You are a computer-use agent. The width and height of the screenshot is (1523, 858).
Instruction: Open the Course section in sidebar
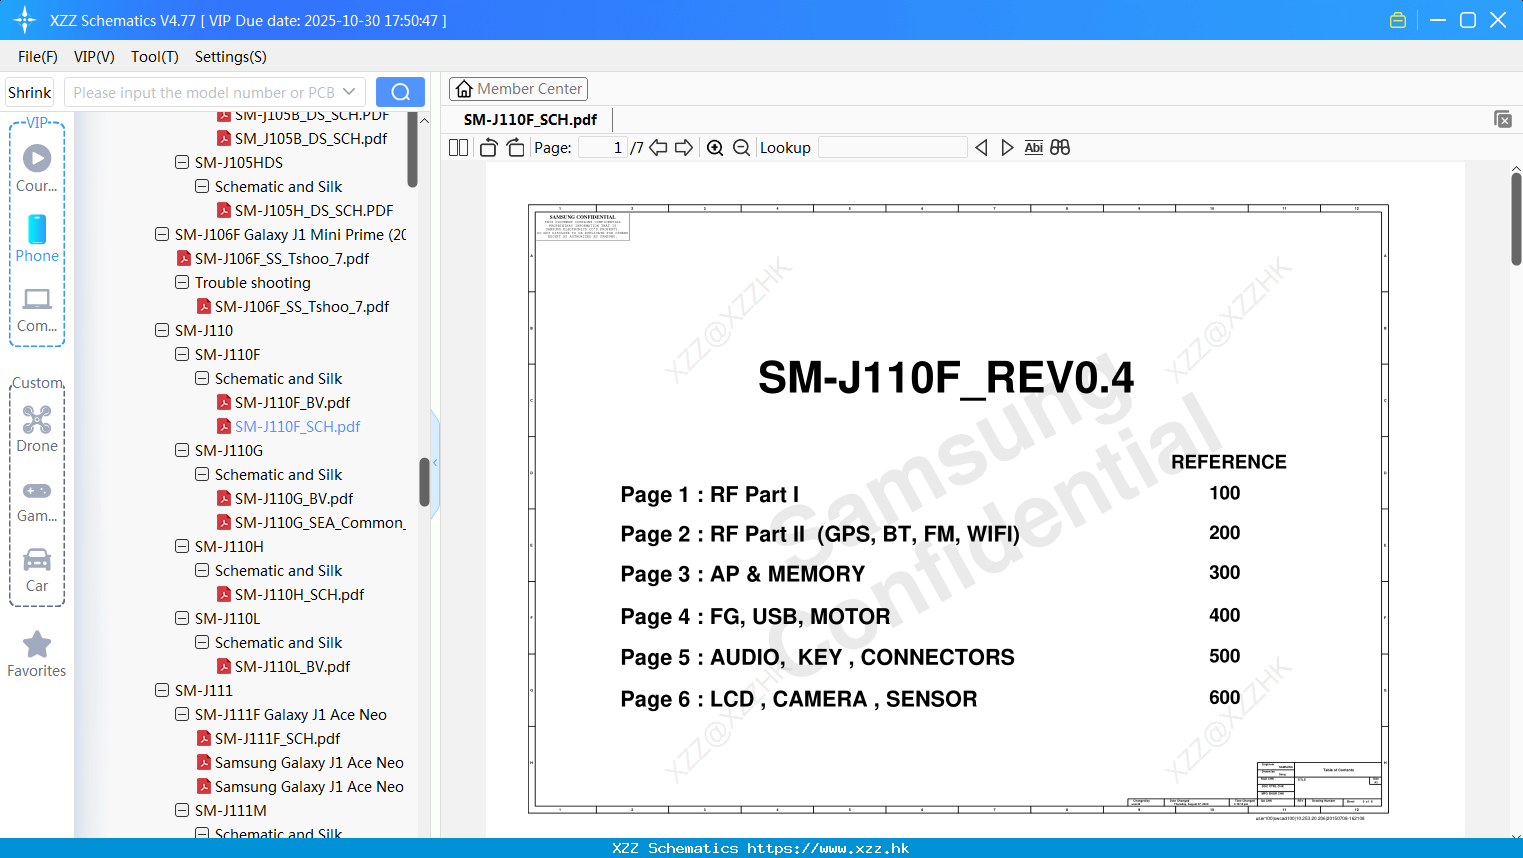point(37,169)
